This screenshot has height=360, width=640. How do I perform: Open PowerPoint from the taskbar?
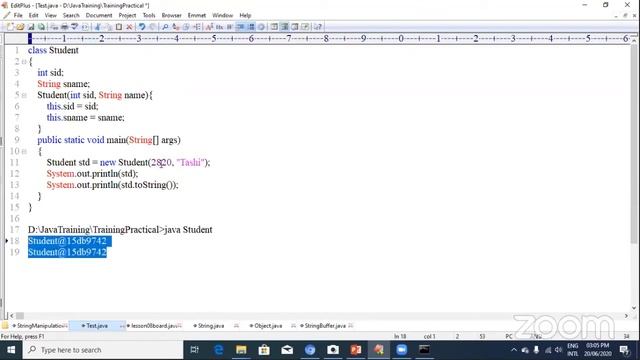point(356,350)
